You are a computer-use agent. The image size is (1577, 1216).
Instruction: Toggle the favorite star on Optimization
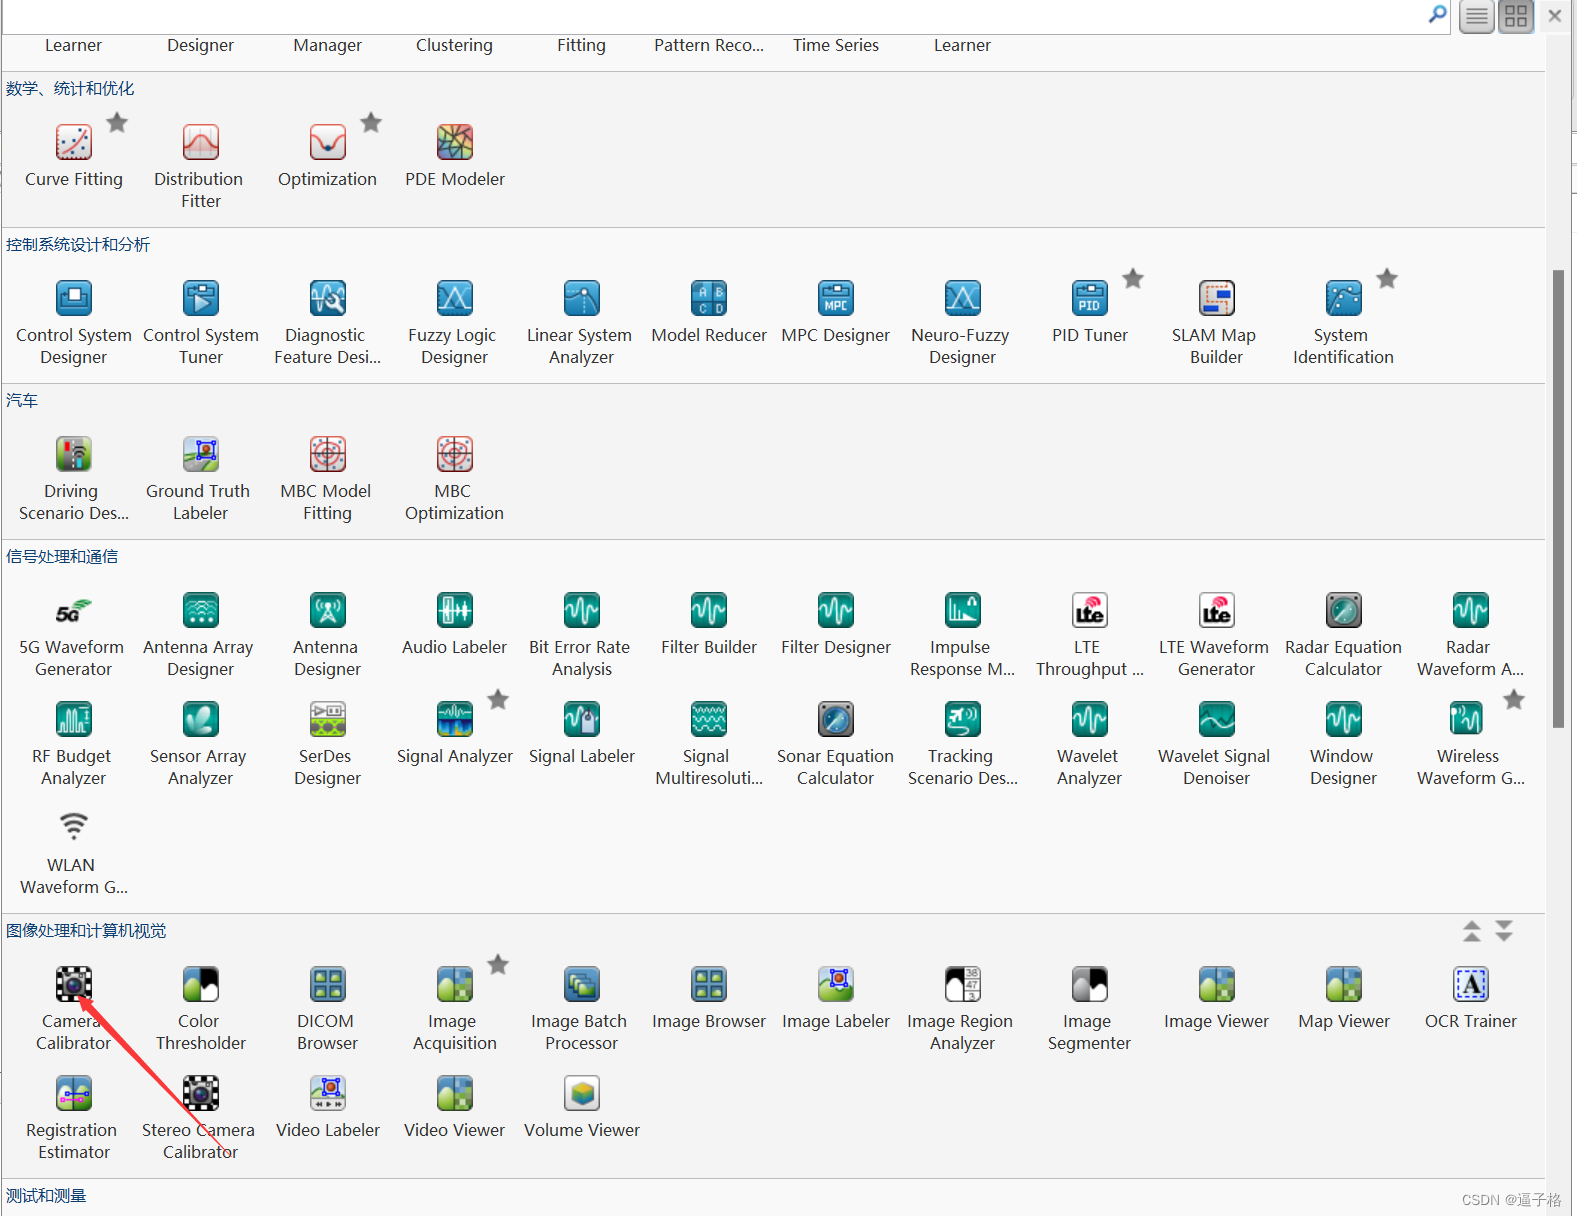[371, 123]
